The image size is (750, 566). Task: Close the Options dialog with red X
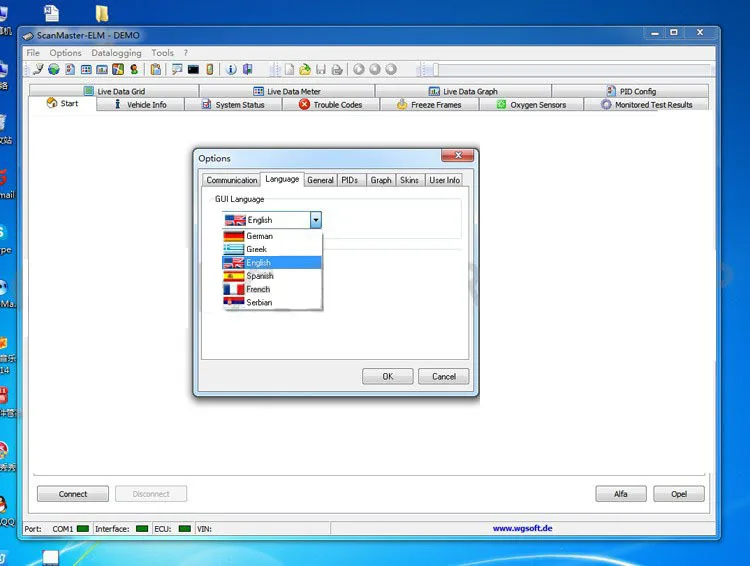[x=457, y=155]
